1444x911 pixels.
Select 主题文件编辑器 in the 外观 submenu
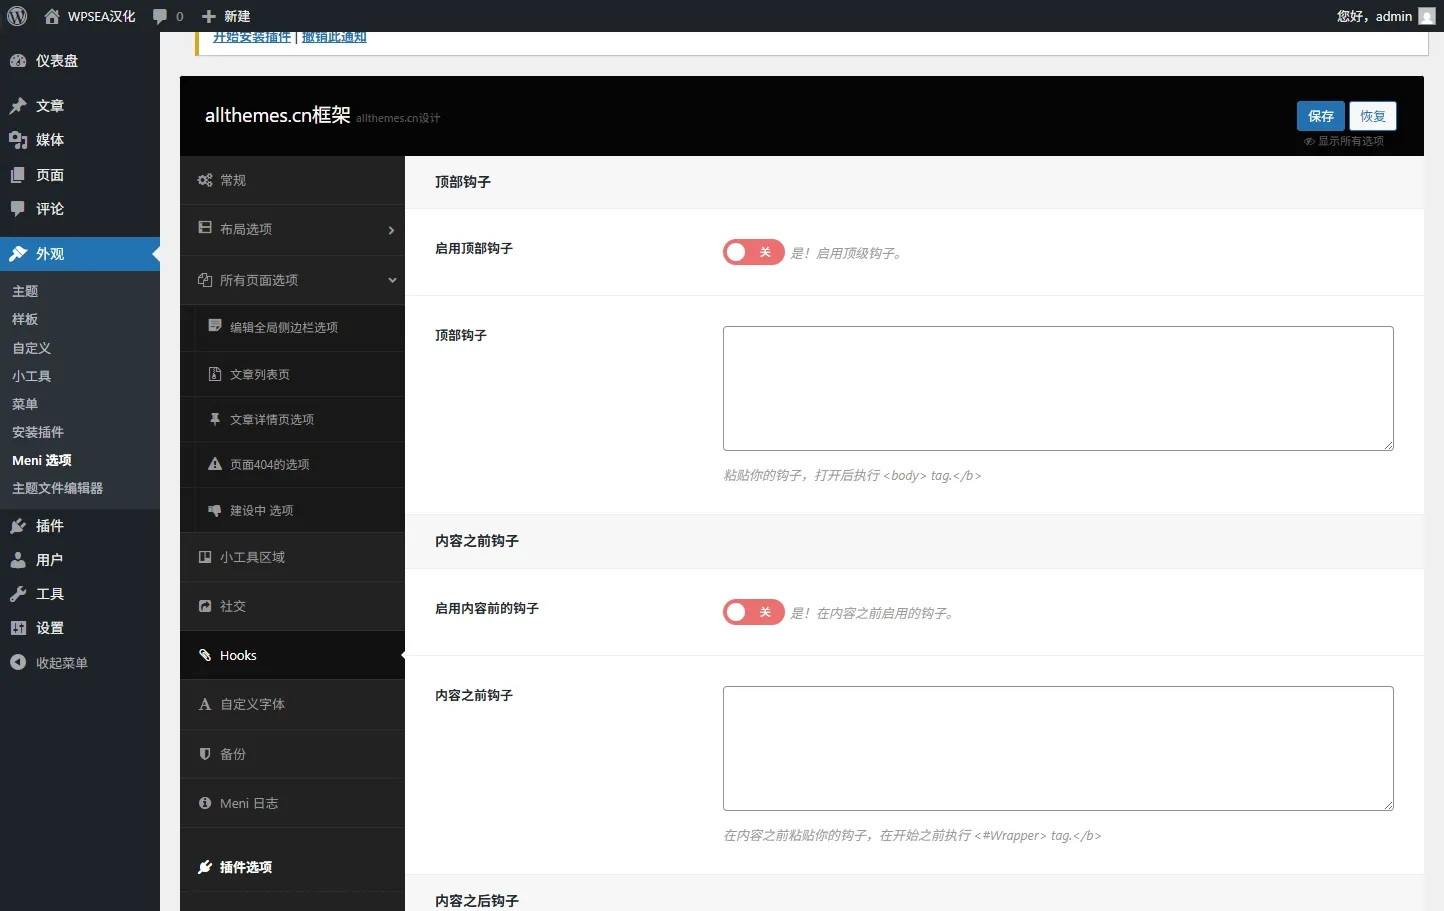tap(57, 488)
